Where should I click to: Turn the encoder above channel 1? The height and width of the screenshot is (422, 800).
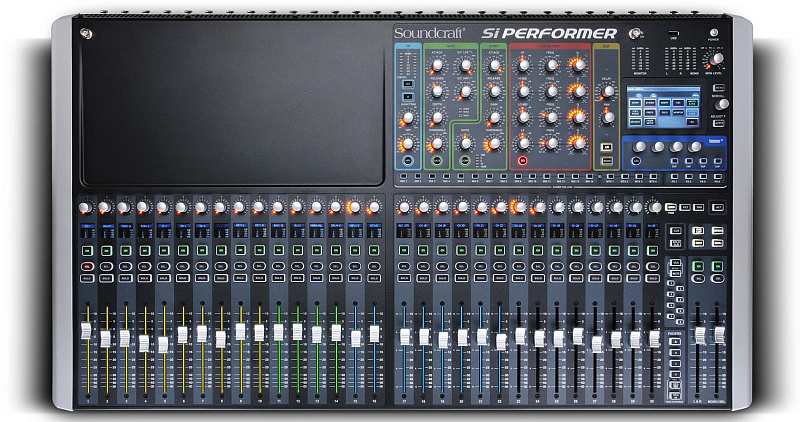86,207
